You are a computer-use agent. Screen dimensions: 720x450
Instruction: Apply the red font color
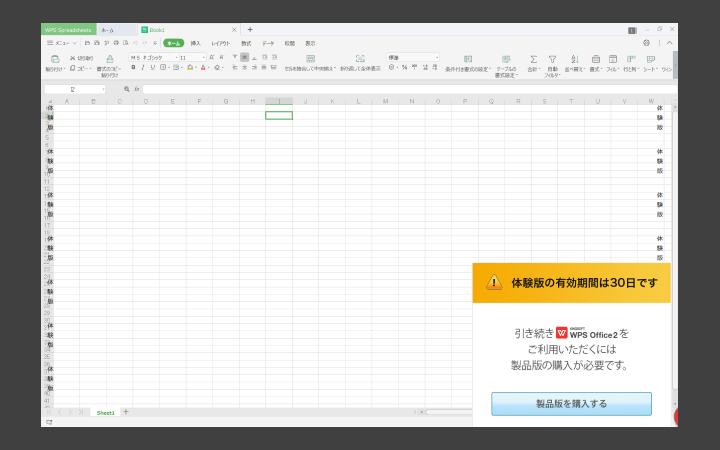[203, 68]
